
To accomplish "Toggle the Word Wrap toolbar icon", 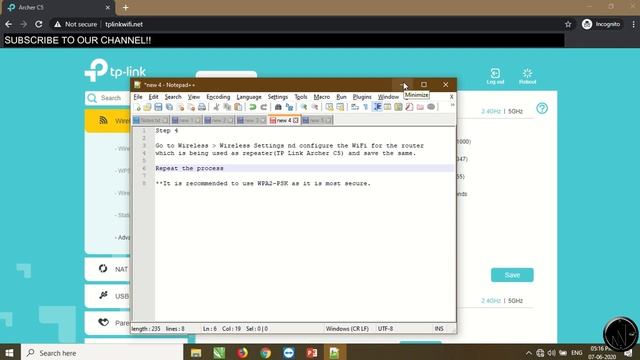I will click(x=355, y=107).
